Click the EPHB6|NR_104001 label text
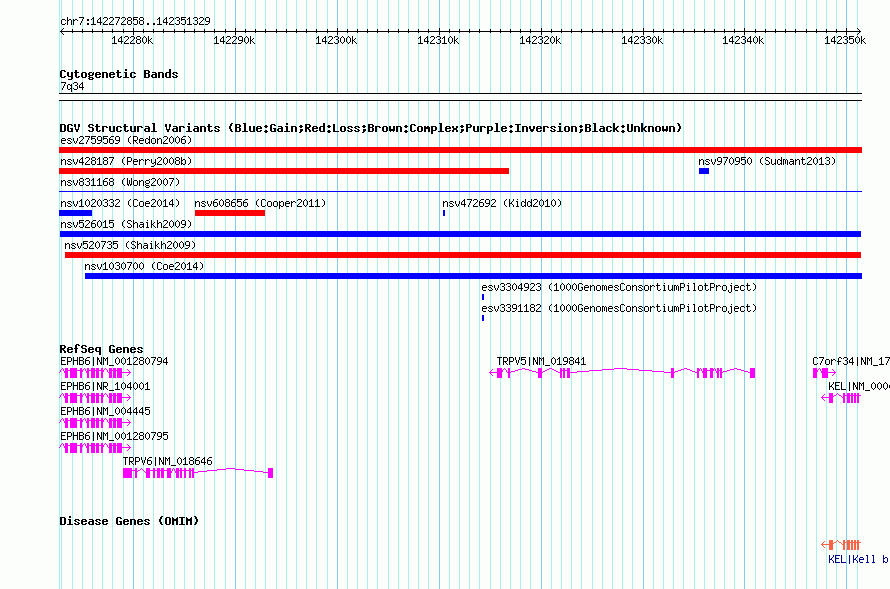The height and width of the screenshot is (589, 890). click(105, 386)
